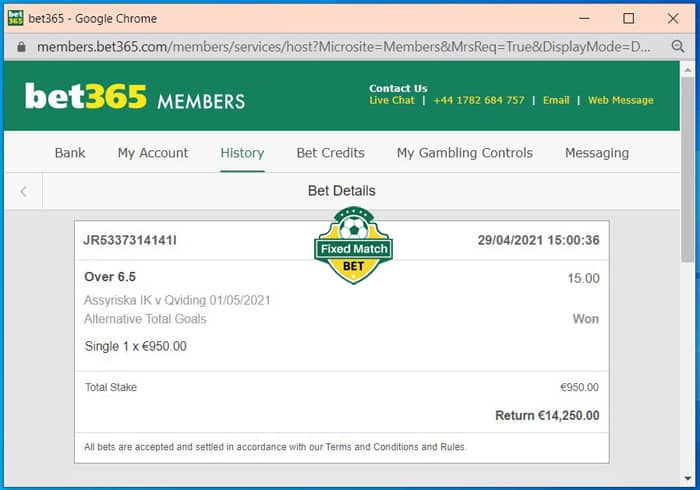Screen dimensions: 700x490
Task: Select the History tab
Action: click(242, 153)
